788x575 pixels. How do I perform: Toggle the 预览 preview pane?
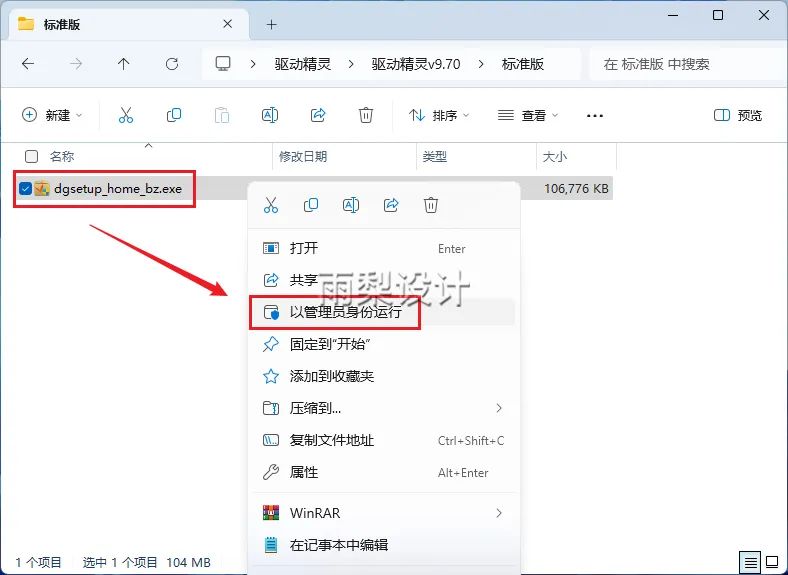tap(738, 116)
